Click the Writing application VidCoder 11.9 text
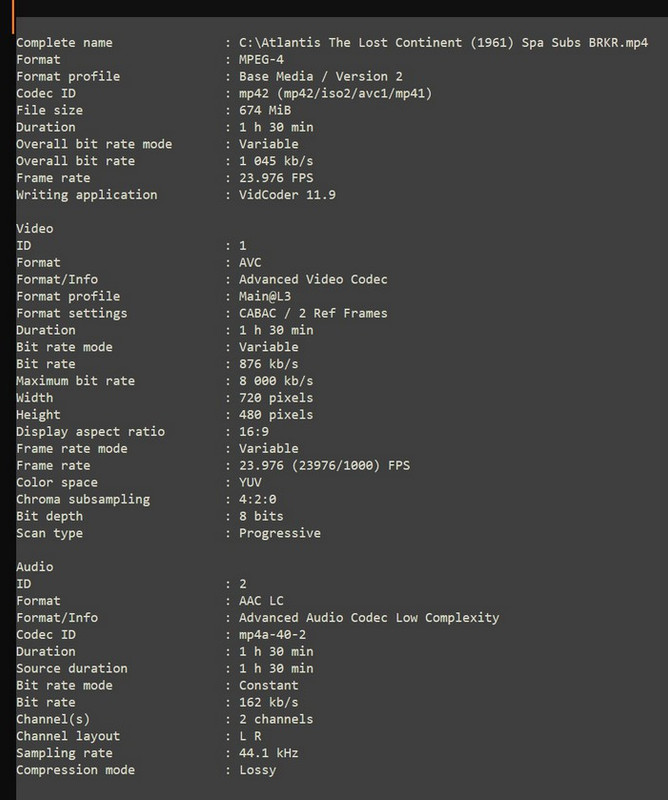Image resolution: width=668 pixels, height=800 pixels. [287, 194]
